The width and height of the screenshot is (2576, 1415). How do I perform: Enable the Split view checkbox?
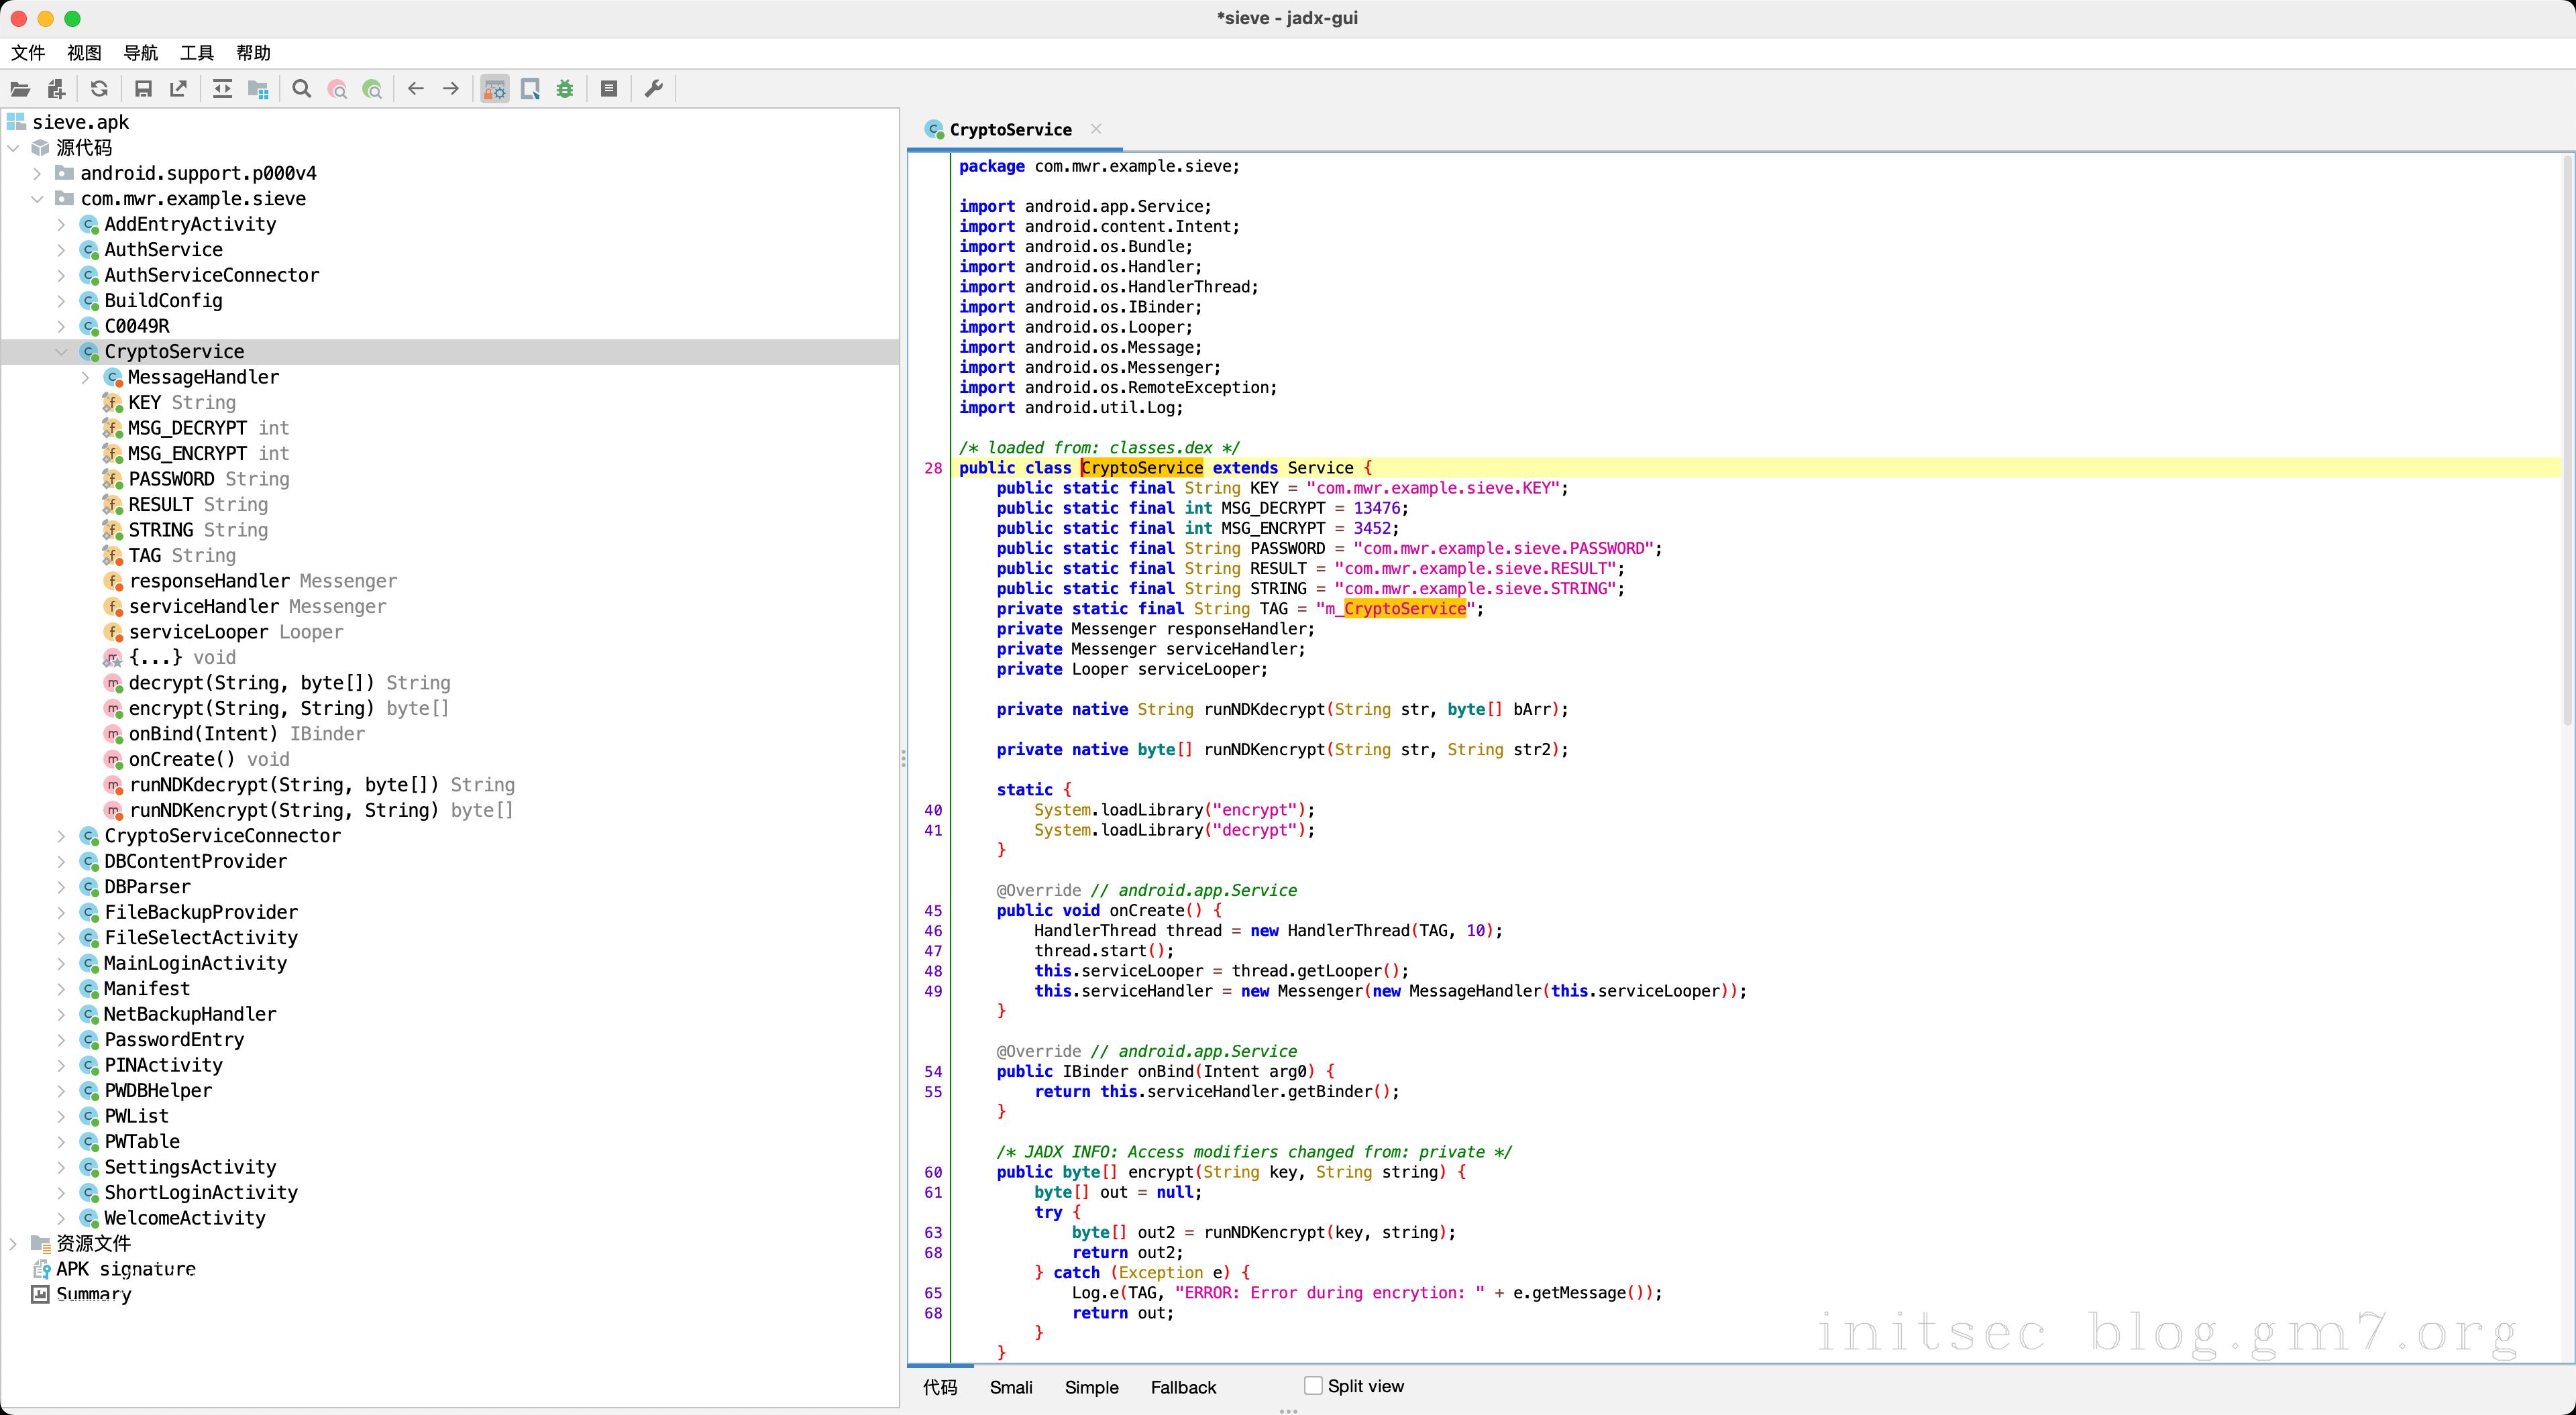(x=1313, y=1385)
